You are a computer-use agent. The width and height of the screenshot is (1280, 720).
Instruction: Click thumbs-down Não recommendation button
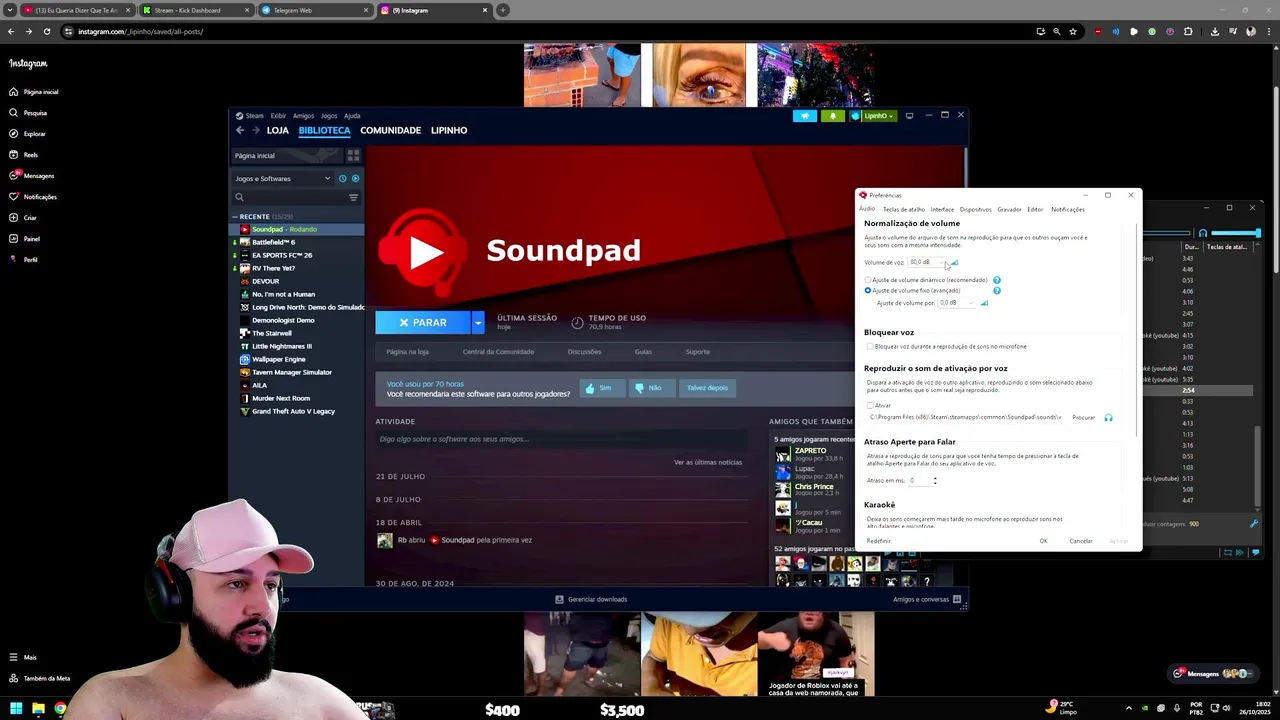coord(651,388)
